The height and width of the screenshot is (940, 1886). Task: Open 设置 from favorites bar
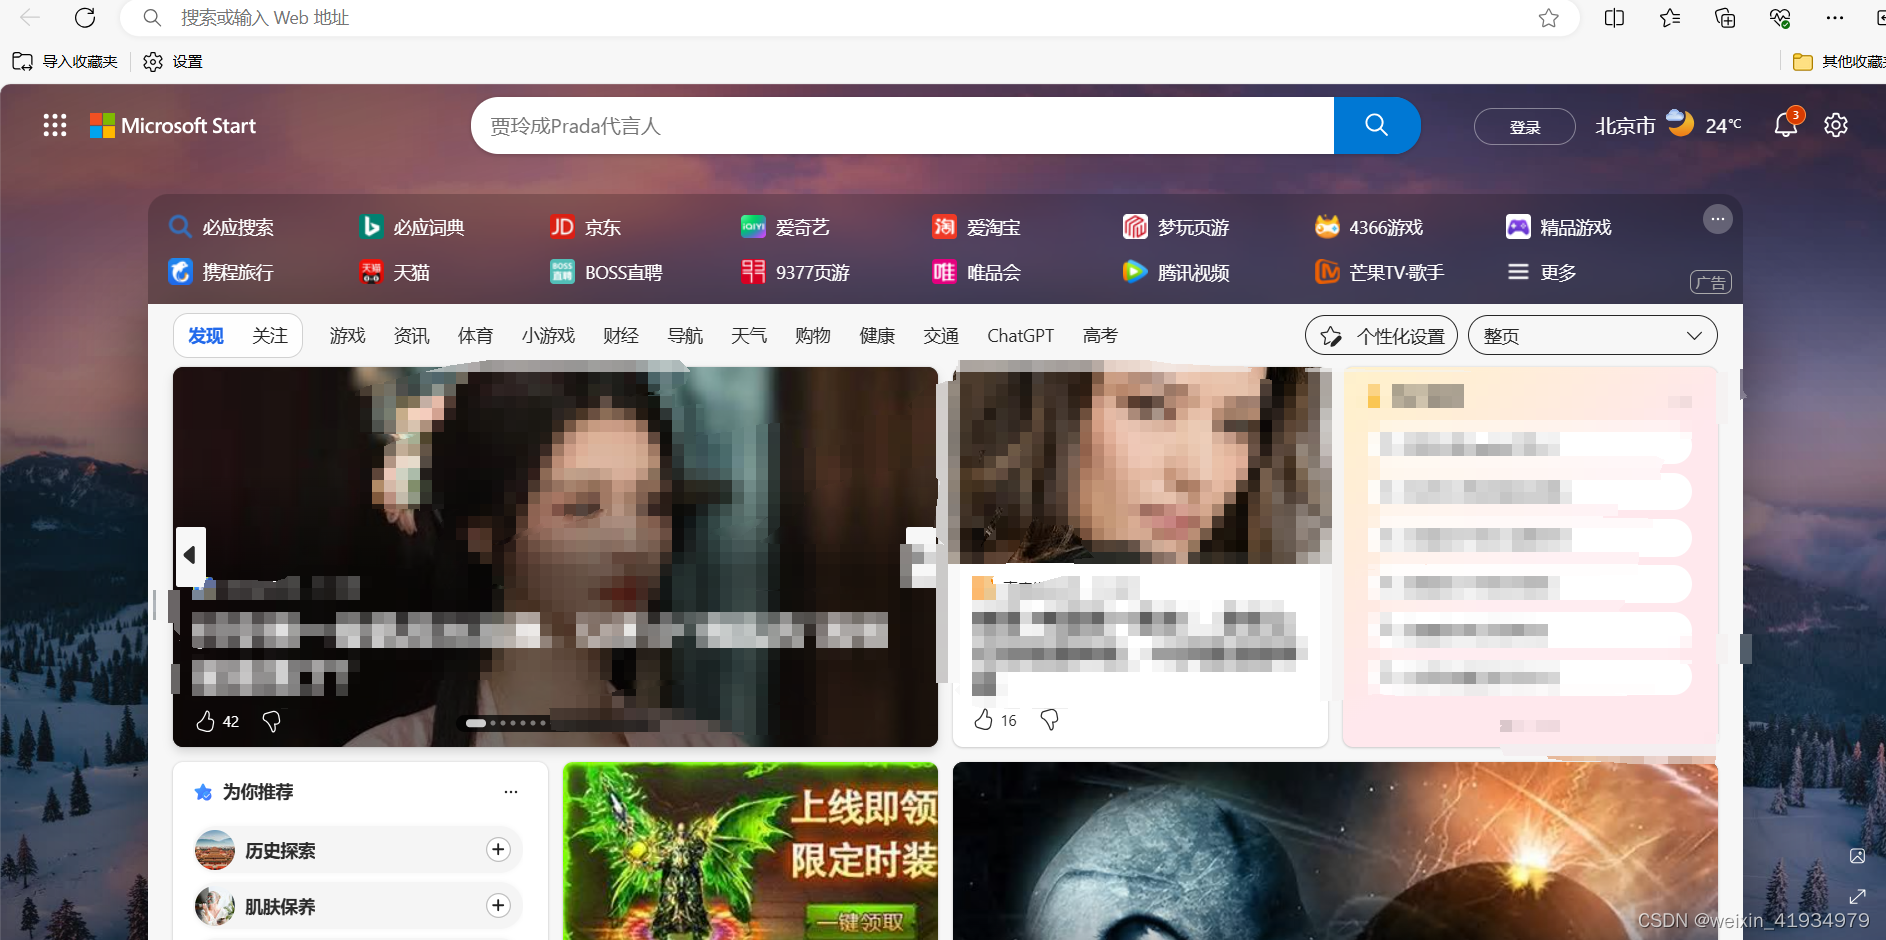pos(173,62)
